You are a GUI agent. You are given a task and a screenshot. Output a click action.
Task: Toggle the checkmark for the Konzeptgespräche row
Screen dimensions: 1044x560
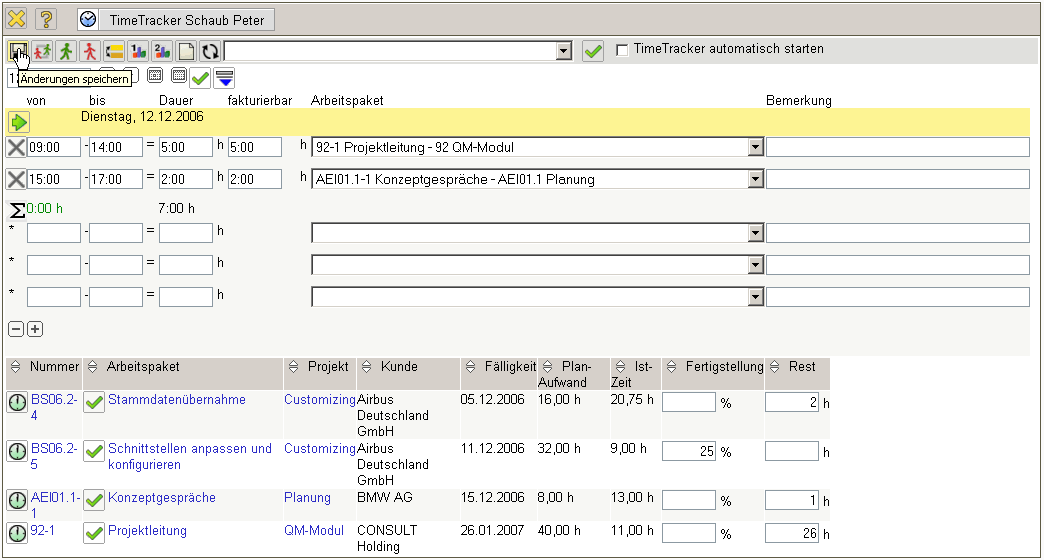[94, 499]
